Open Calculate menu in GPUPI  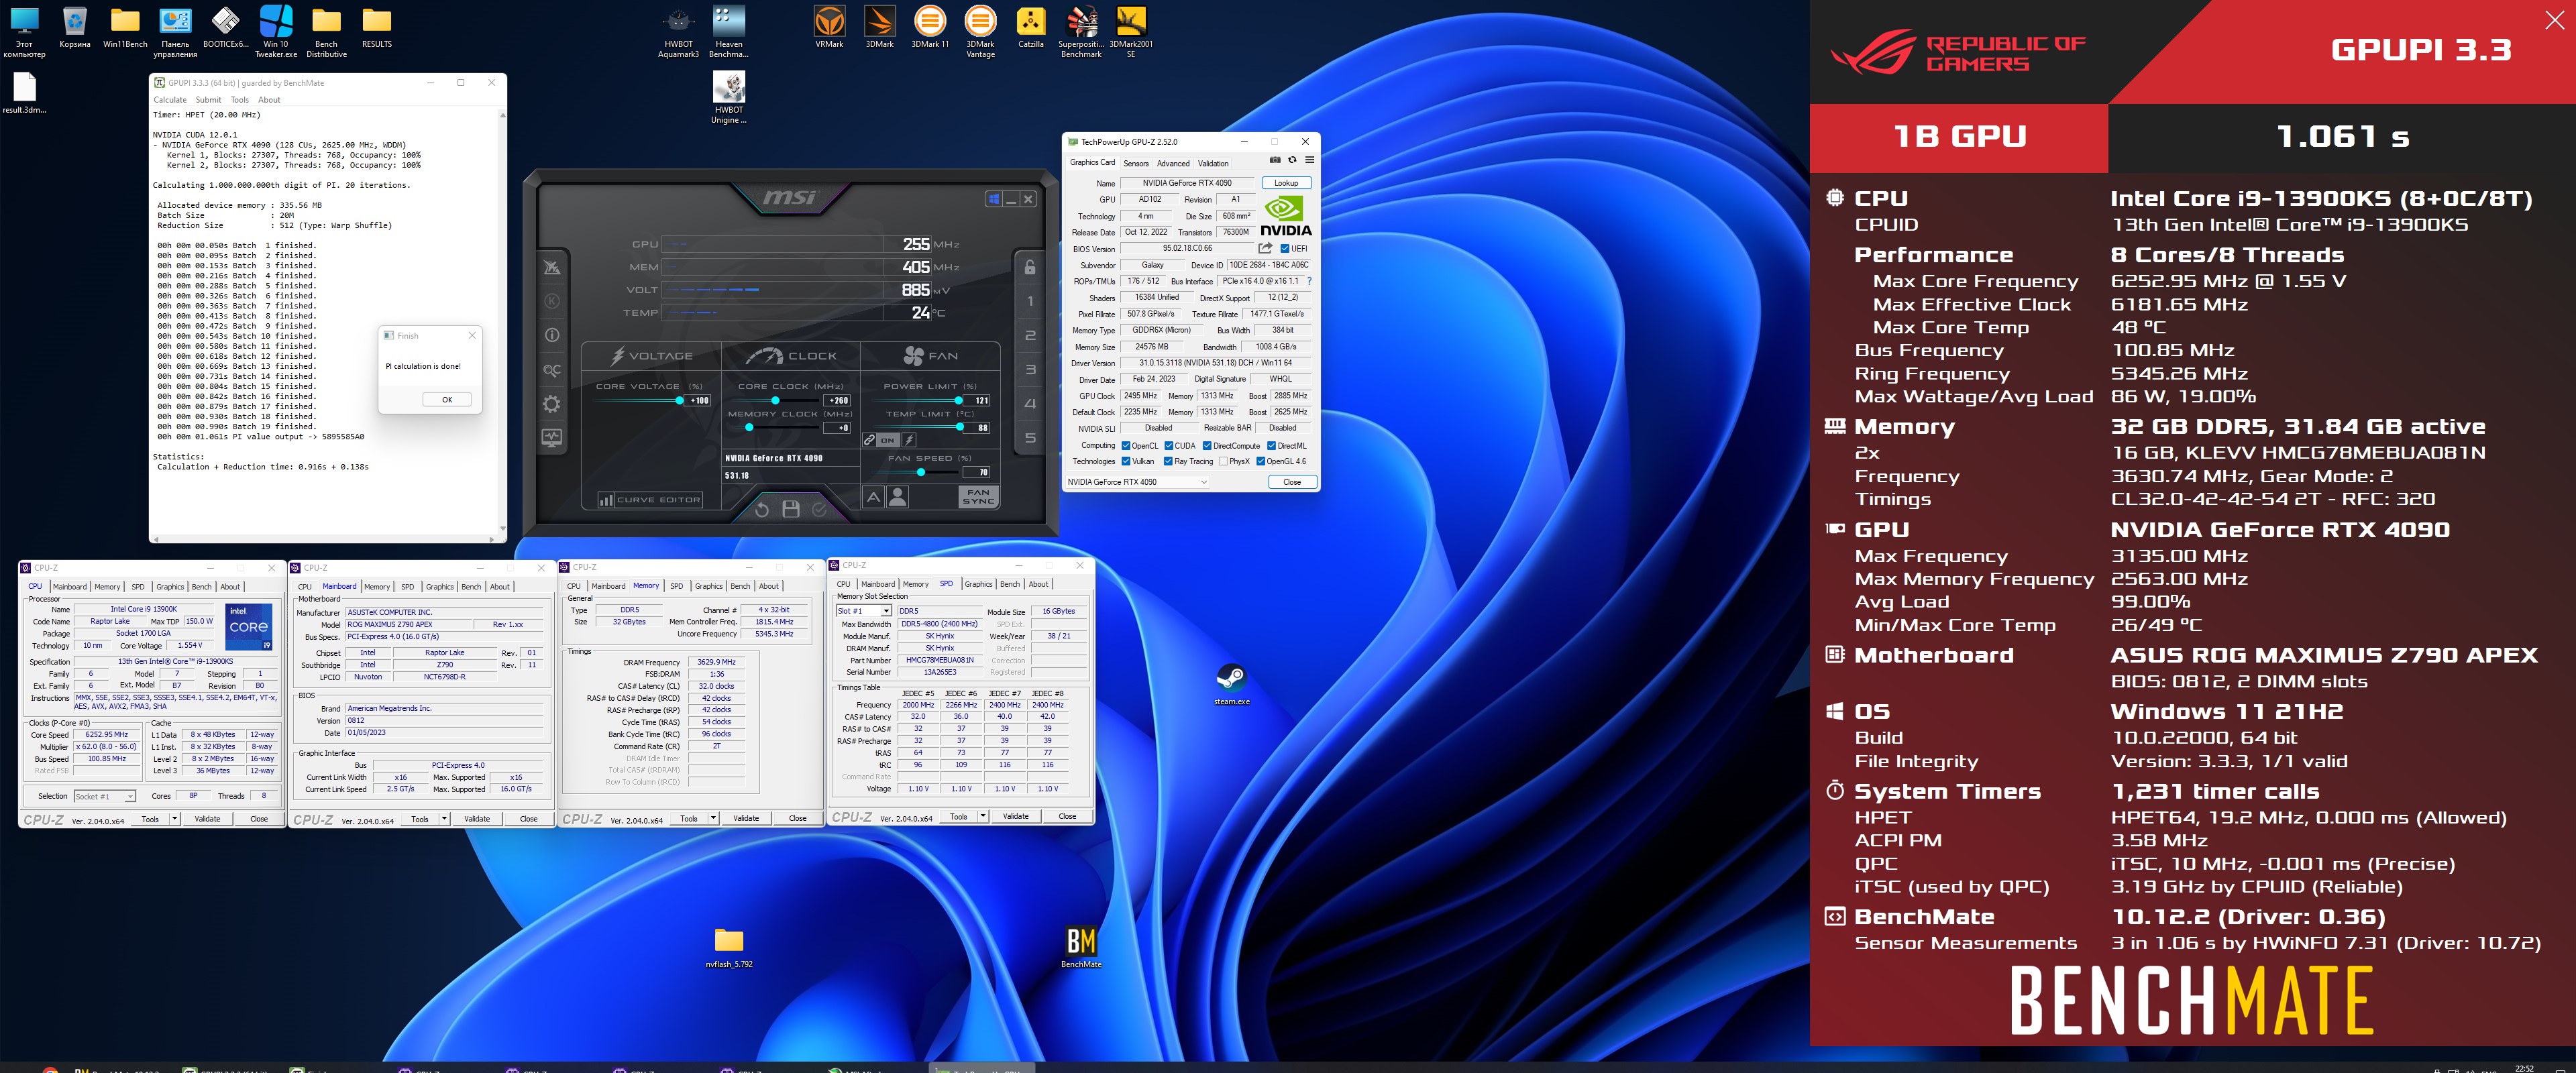(170, 100)
